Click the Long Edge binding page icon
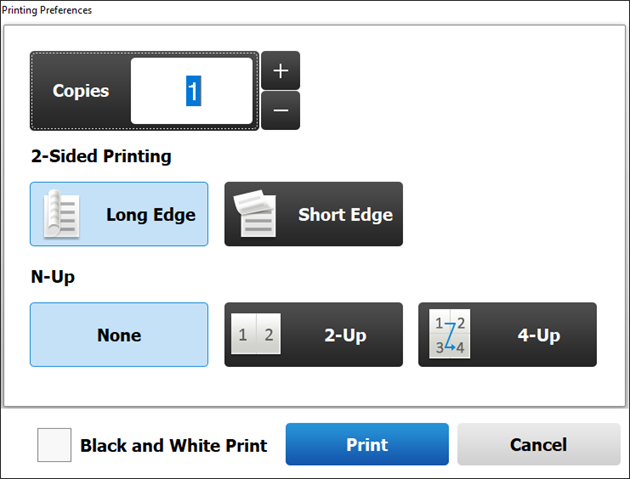The width and height of the screenshot is (630, 479). 61,214
